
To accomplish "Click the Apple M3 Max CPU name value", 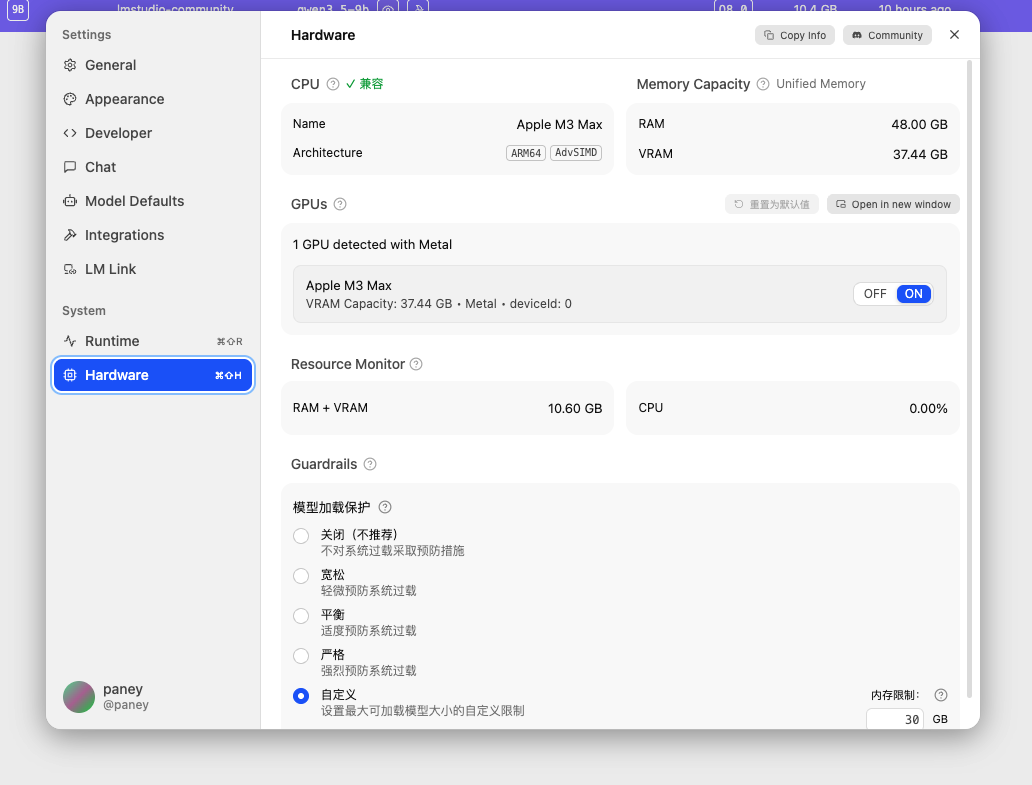I will coord(559,124).
